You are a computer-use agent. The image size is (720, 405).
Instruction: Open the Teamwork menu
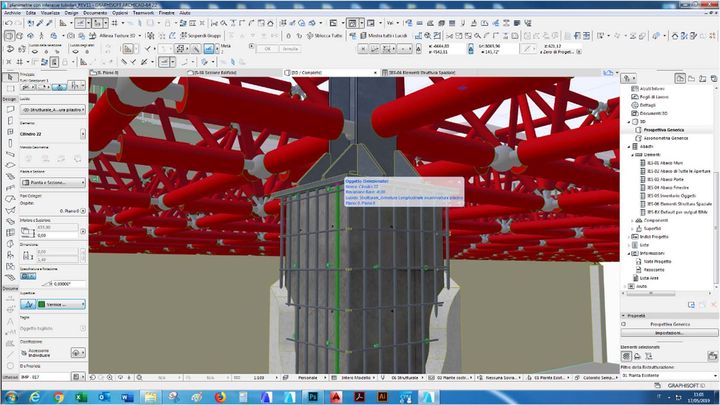(143, 13)
